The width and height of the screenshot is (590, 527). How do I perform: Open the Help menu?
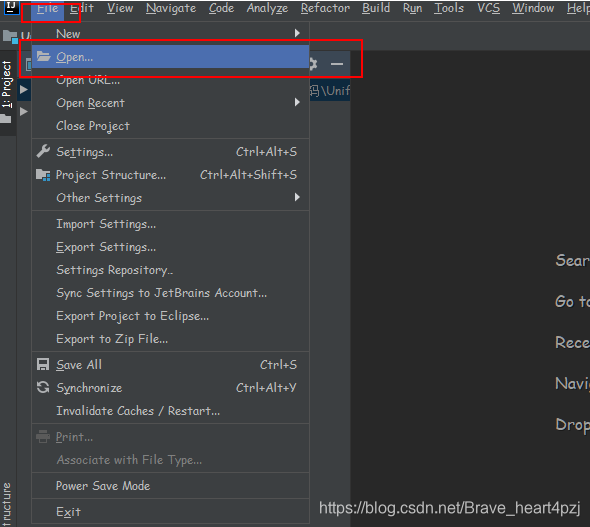coord(578,8)
